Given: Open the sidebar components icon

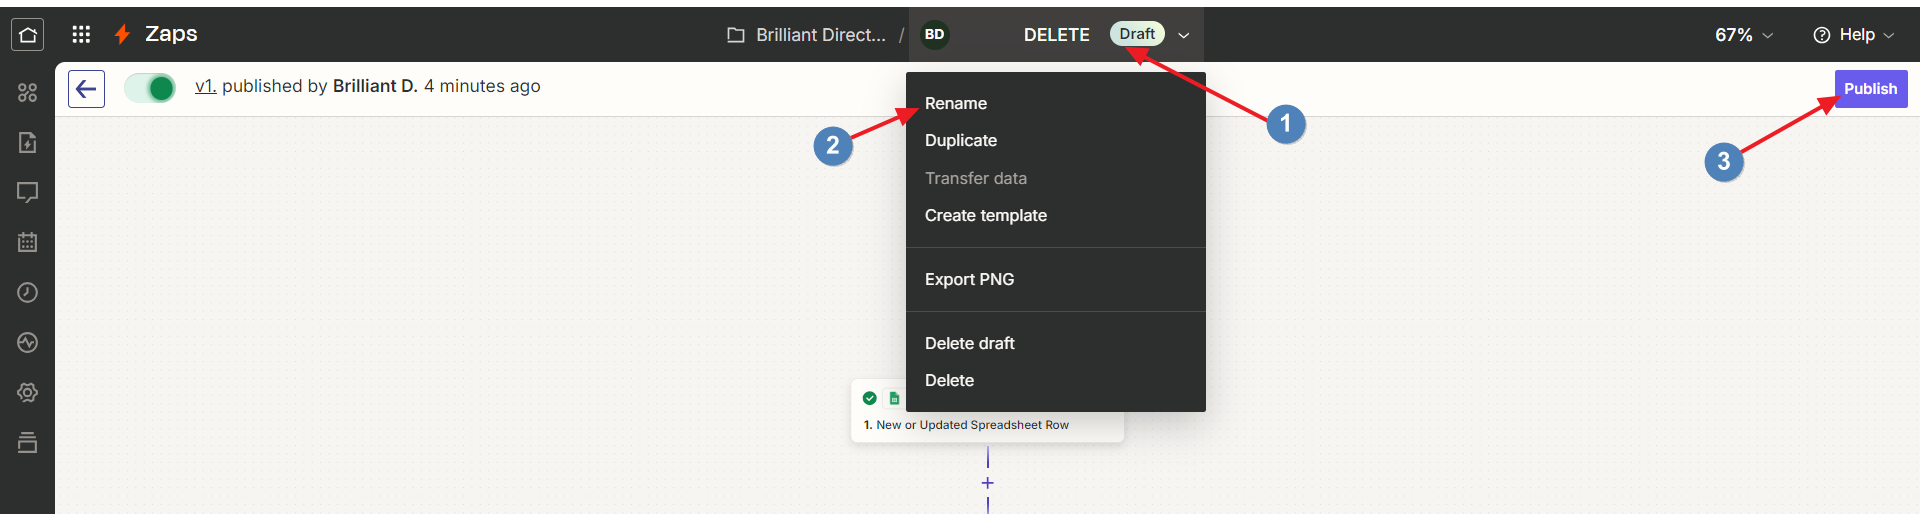Looking at the screenshot, I should (x=27, y=92).
